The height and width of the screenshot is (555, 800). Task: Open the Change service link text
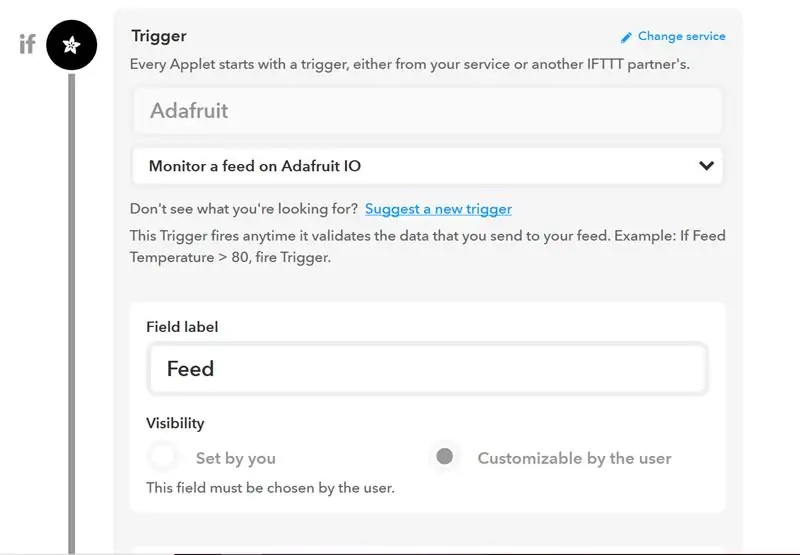point(681,36)
